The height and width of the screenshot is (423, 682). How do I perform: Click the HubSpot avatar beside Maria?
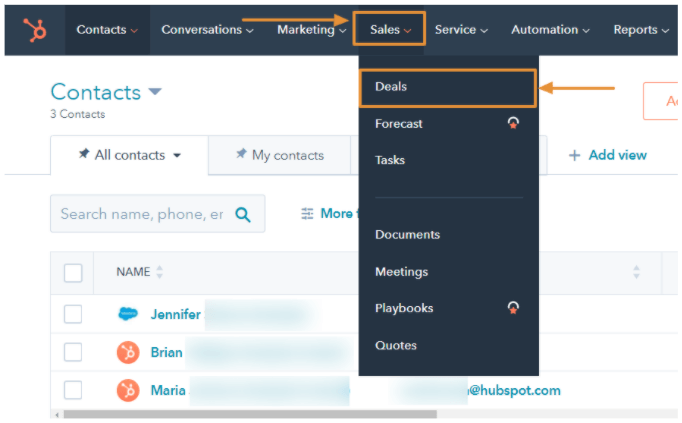pos(128,390)
